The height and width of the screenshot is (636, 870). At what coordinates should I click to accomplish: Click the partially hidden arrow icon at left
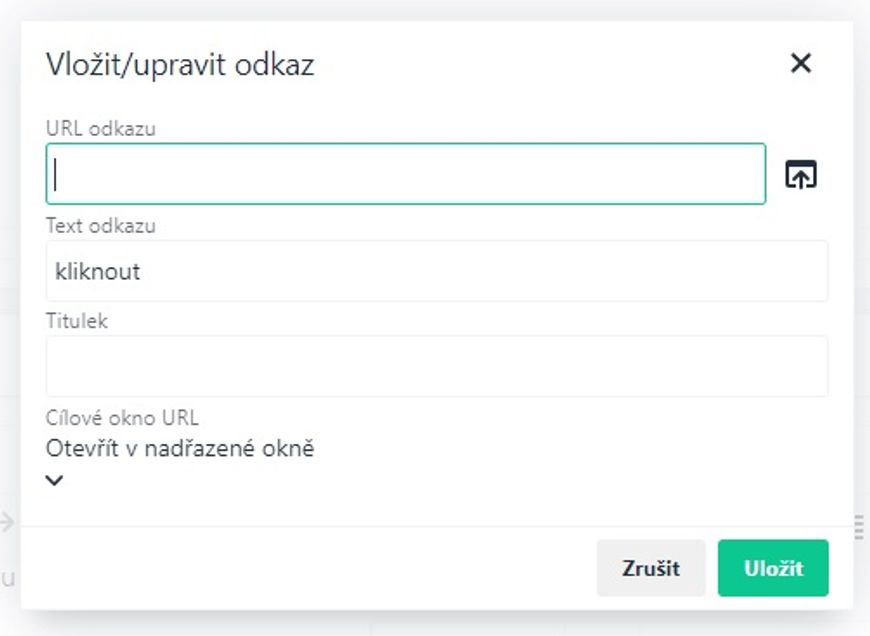tap(7, 522)
